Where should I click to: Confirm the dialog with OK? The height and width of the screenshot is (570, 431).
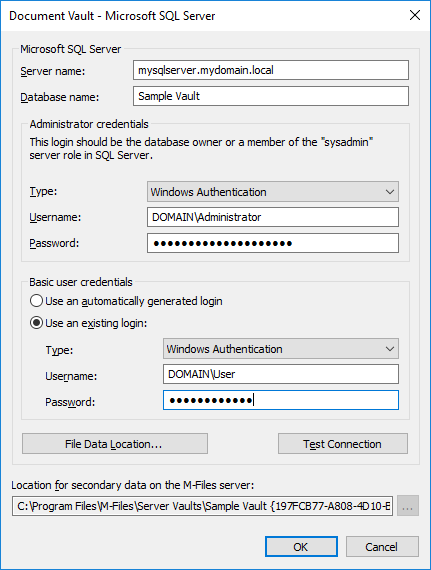tap(301, 546)
